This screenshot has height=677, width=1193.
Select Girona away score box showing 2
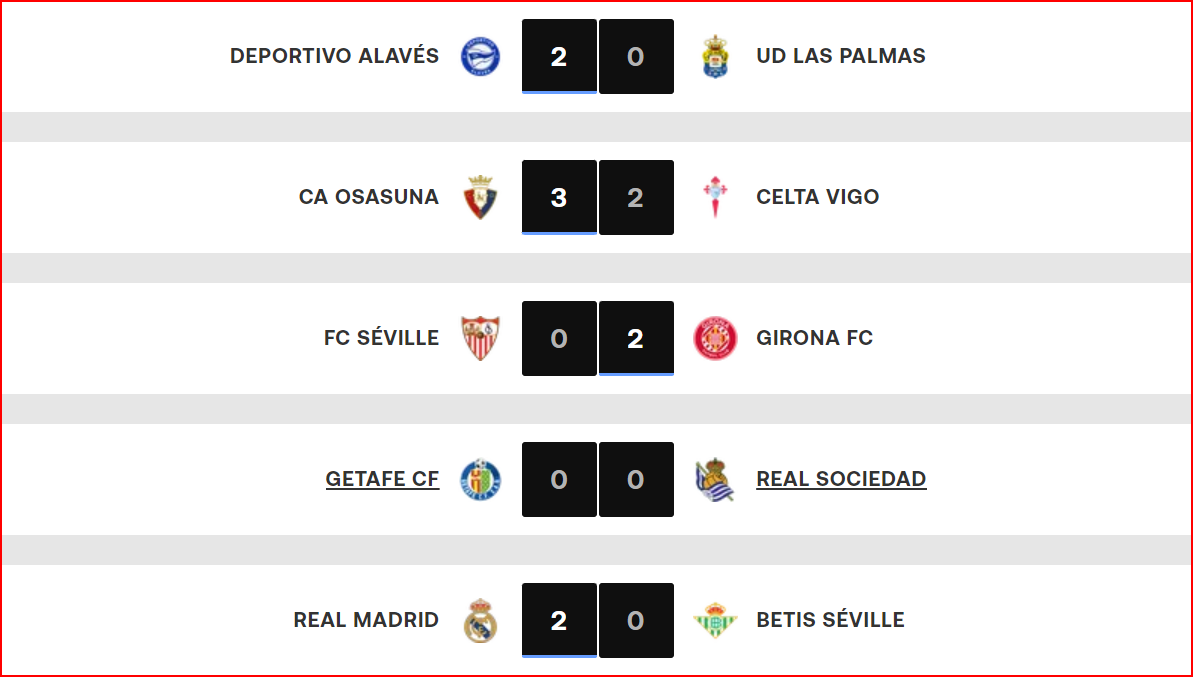pos(636,338)
